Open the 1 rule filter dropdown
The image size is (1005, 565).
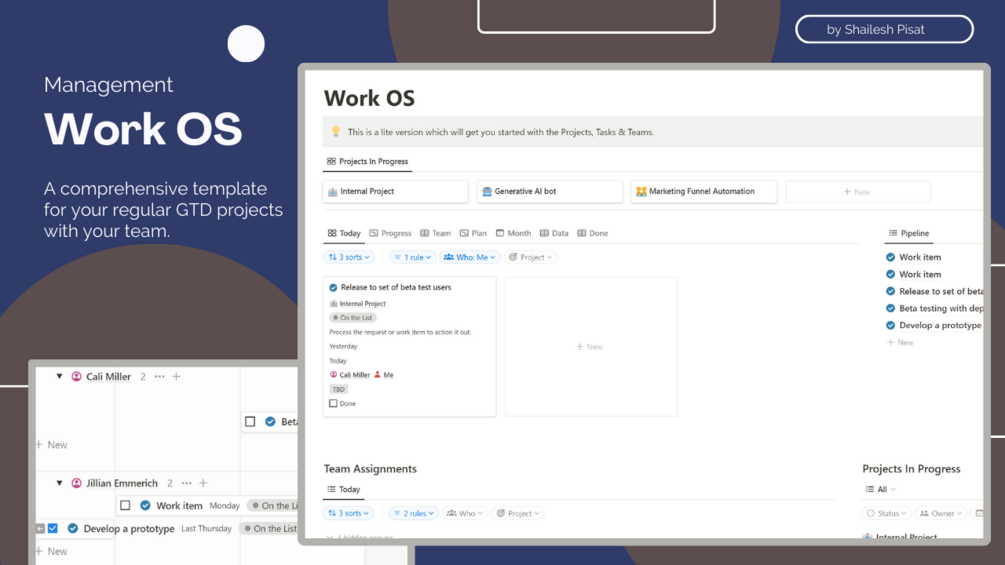[412, 257]
